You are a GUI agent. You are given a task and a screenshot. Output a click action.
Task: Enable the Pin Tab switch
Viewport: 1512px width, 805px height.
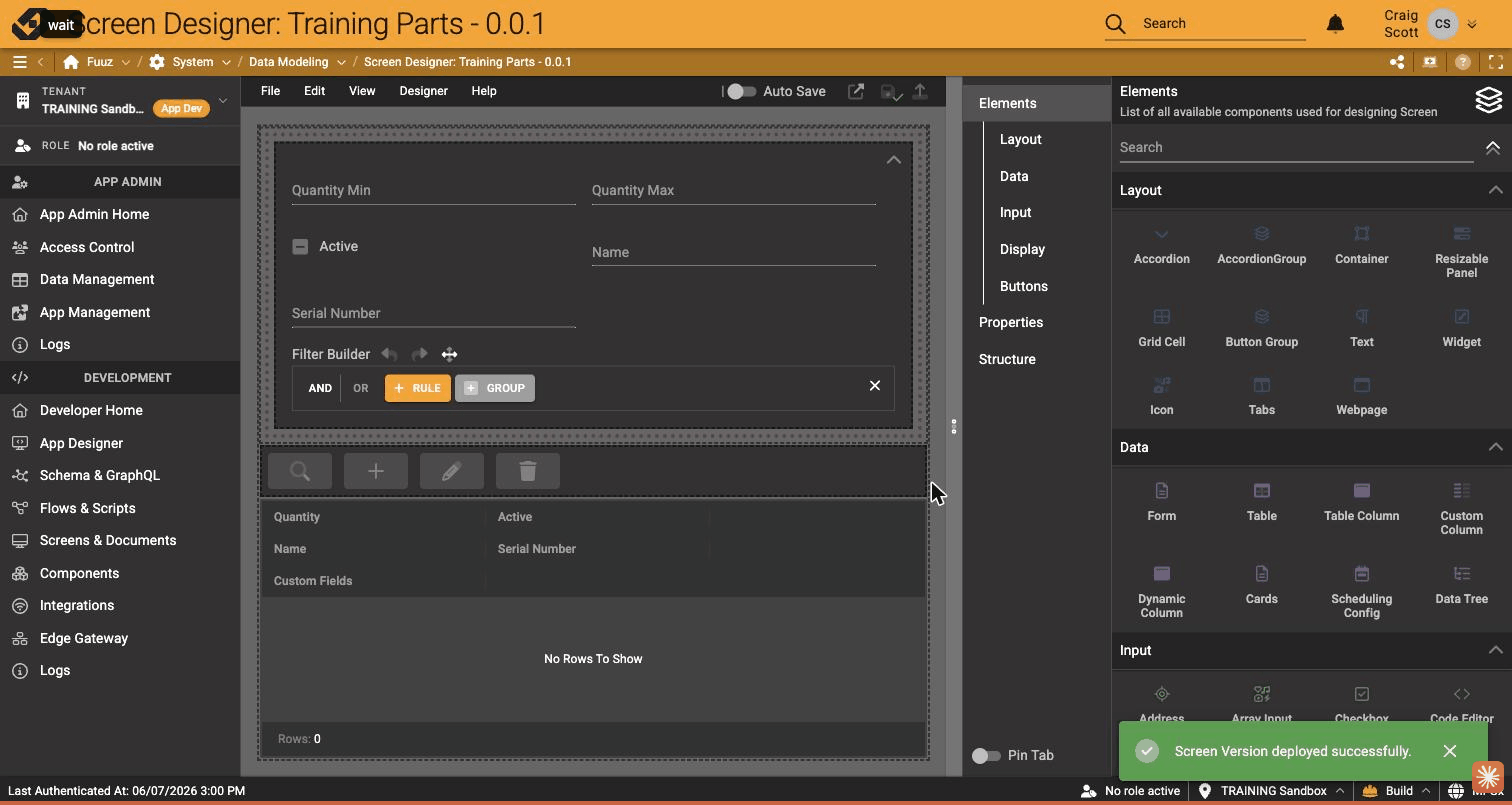point(986,755)
